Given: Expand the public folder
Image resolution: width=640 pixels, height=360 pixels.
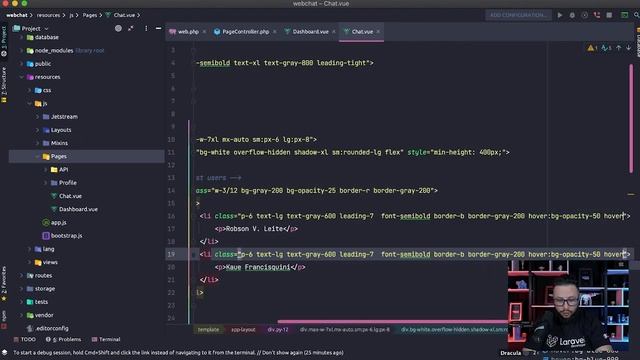Looking at the screenshot, I should [x=21, y=64].
